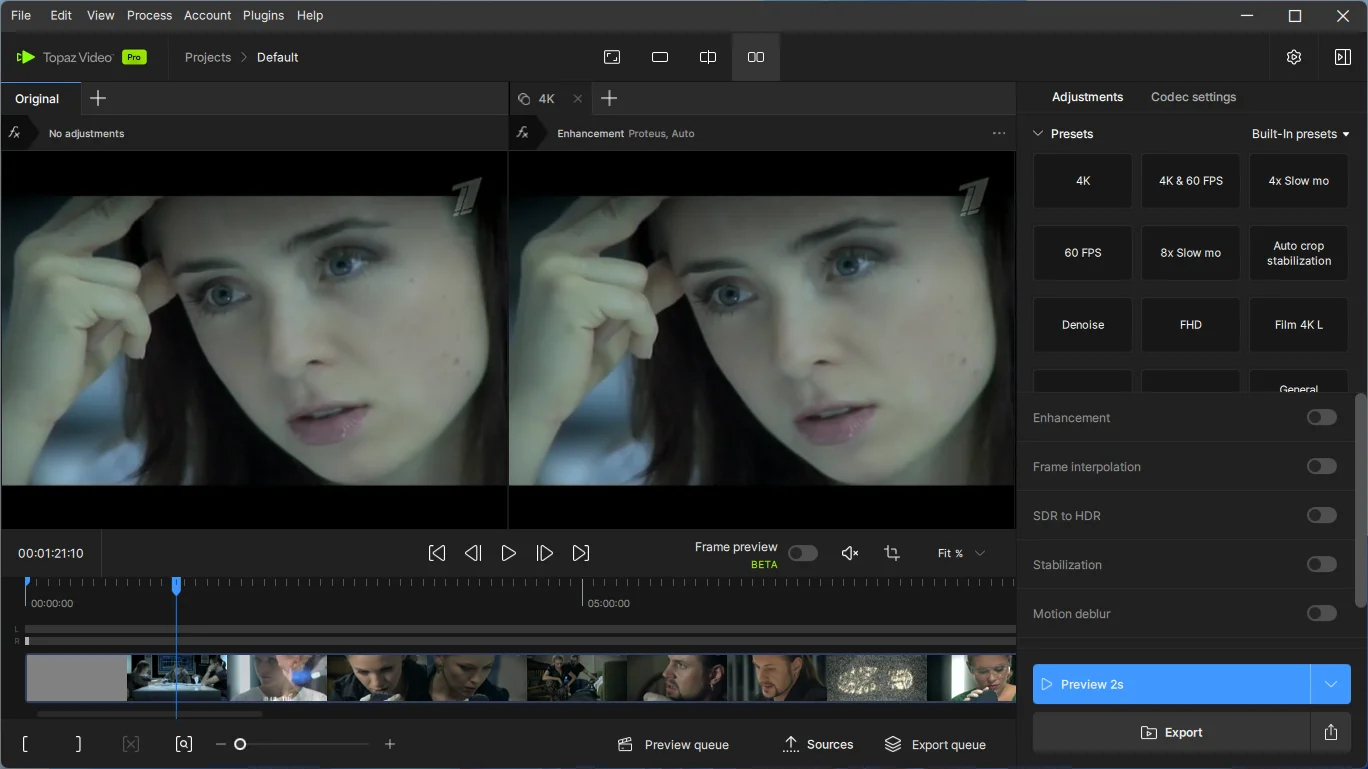
Task: Switch to split view layout icon
Action: [x=708, y=57]
